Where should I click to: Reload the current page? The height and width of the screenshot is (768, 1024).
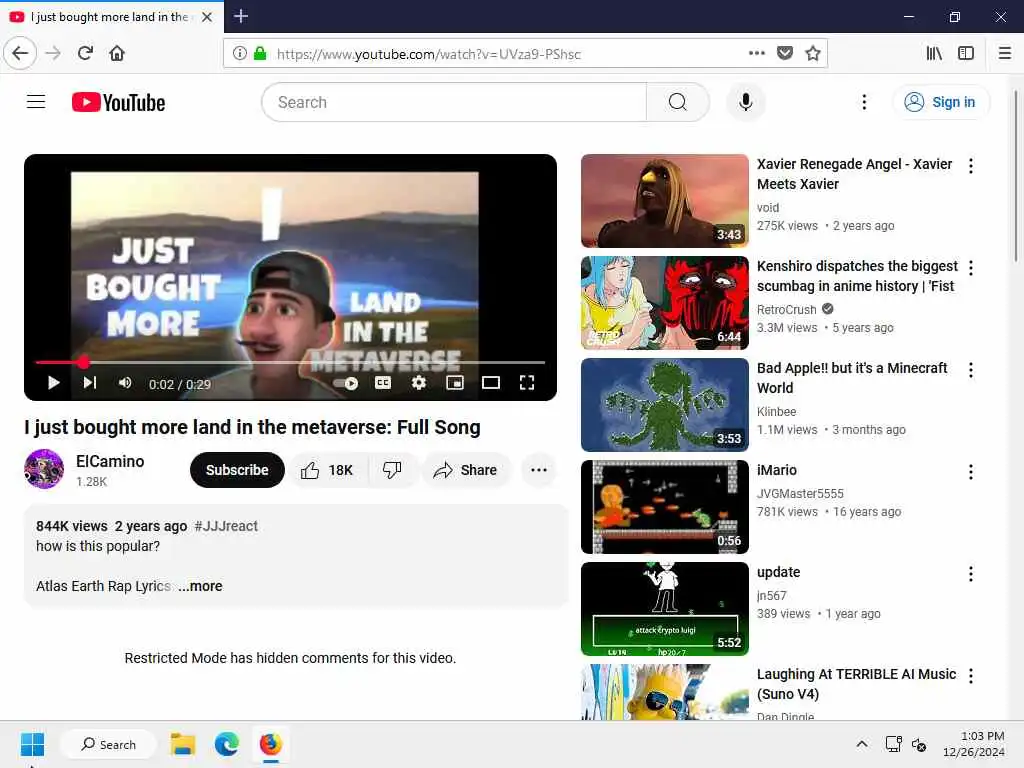(85, 53)
